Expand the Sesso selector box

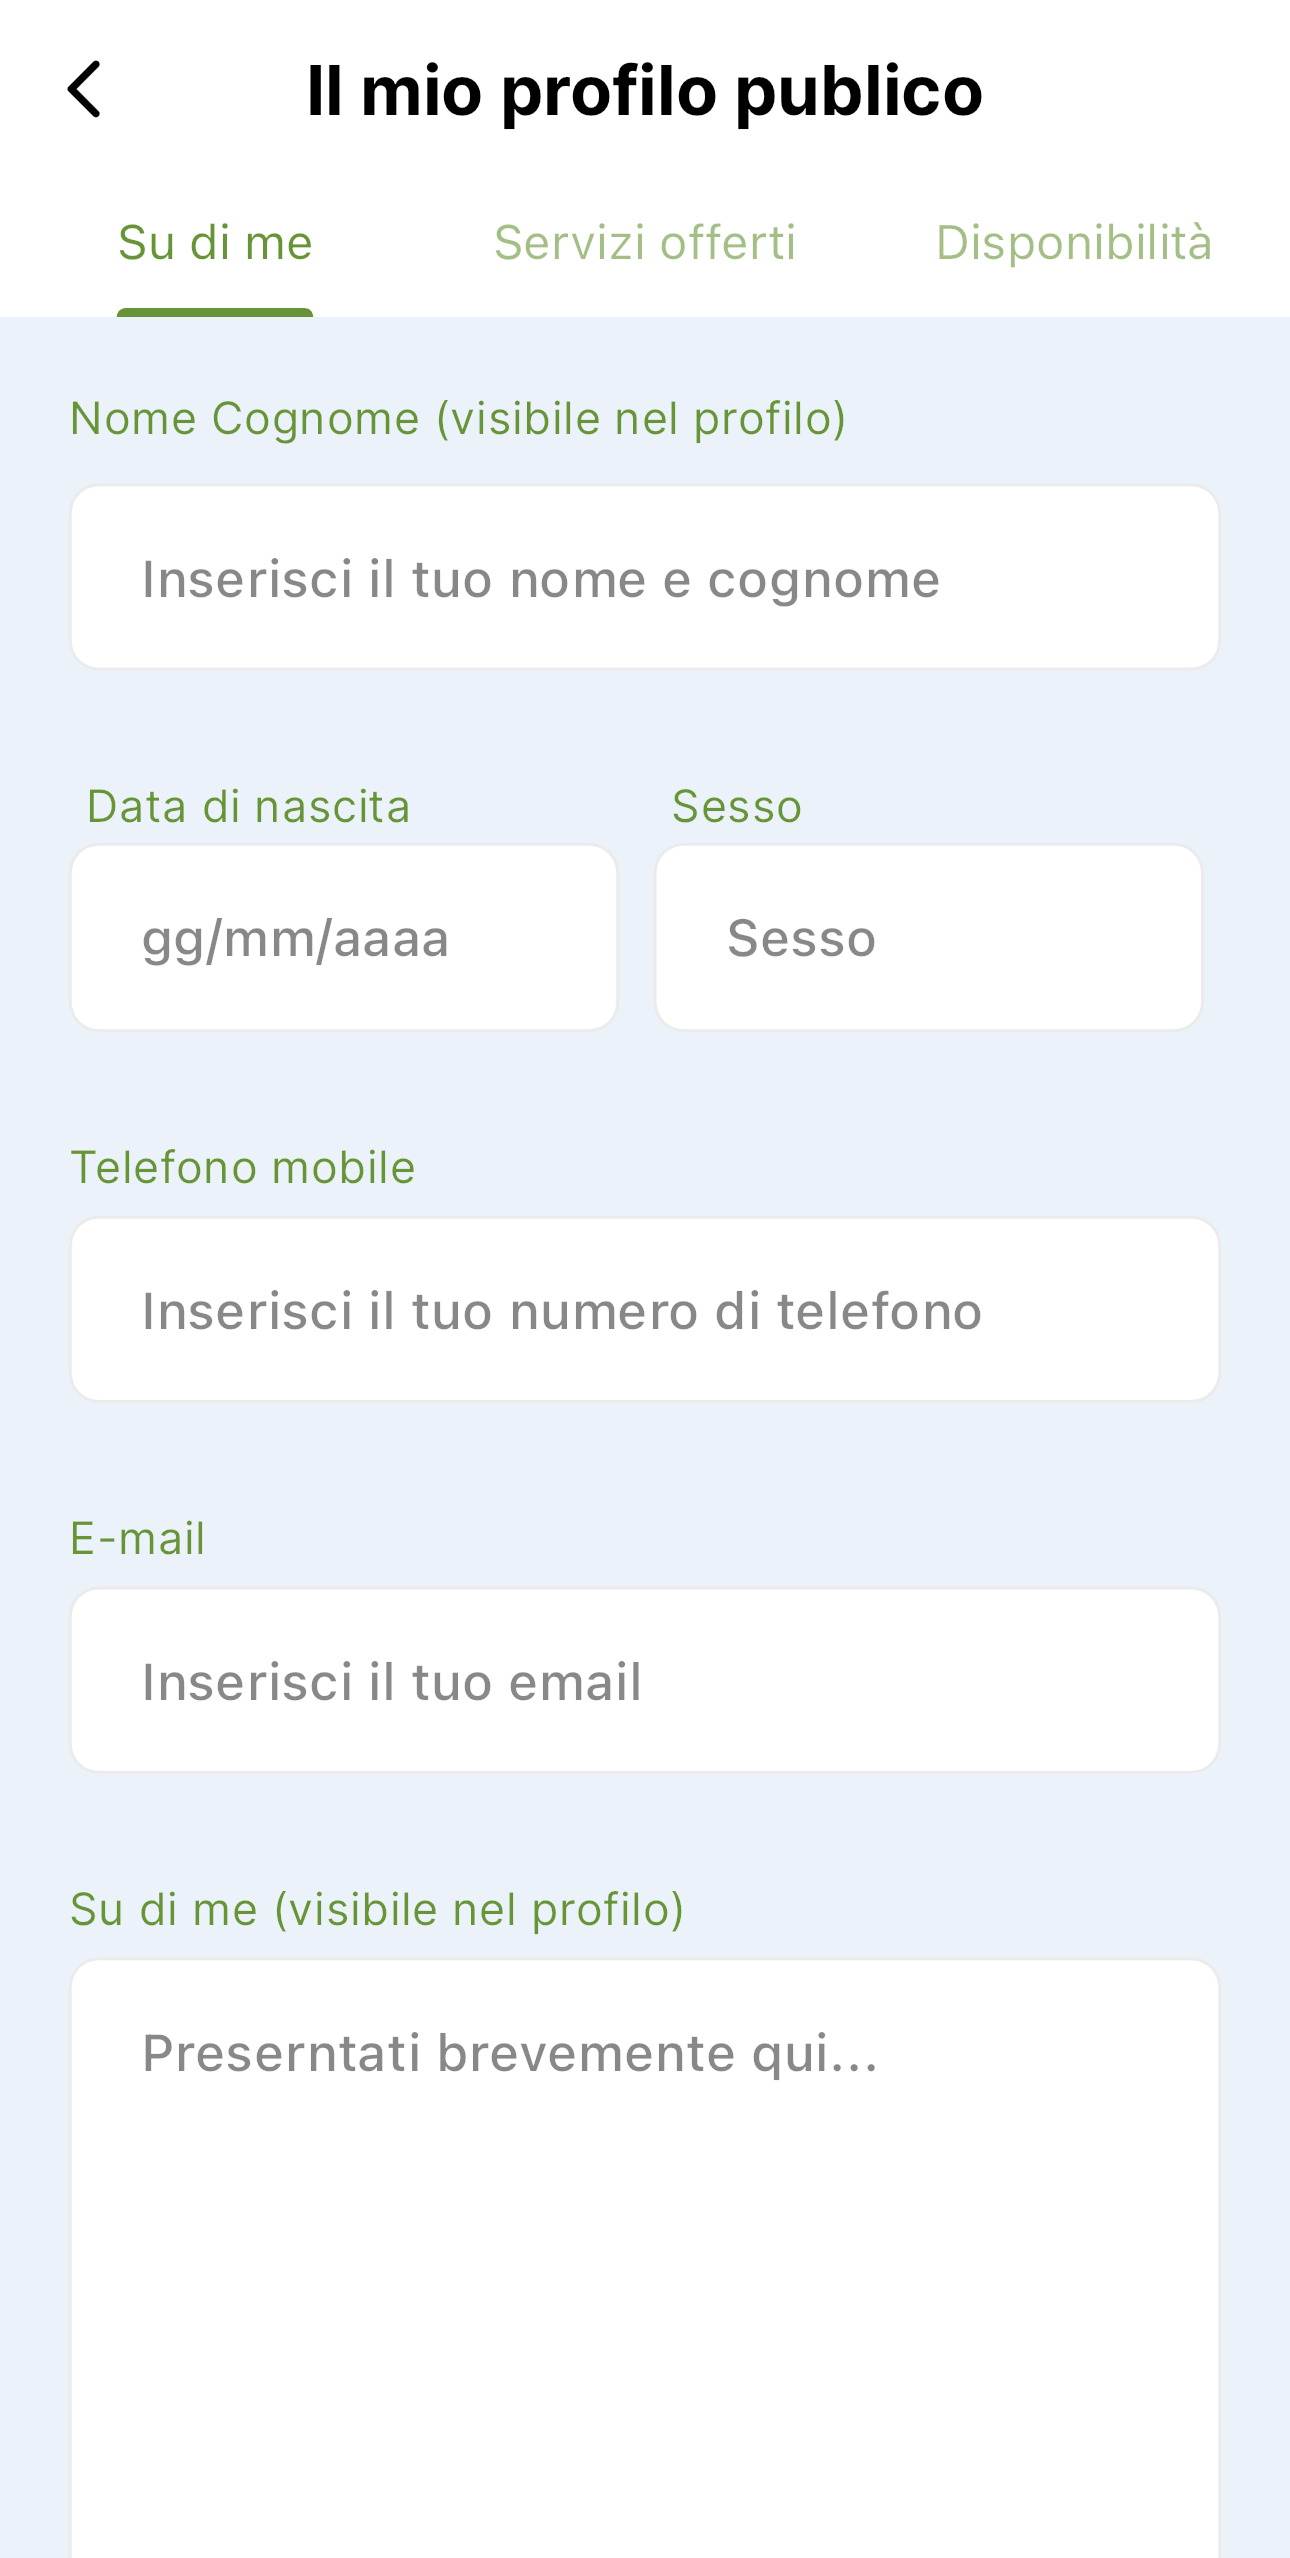928,938
